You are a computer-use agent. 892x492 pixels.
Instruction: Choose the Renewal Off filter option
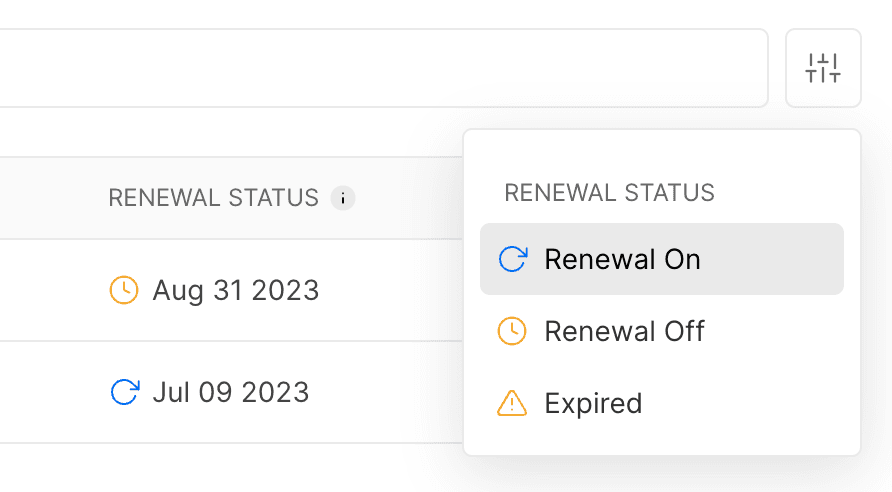(624, 332)
